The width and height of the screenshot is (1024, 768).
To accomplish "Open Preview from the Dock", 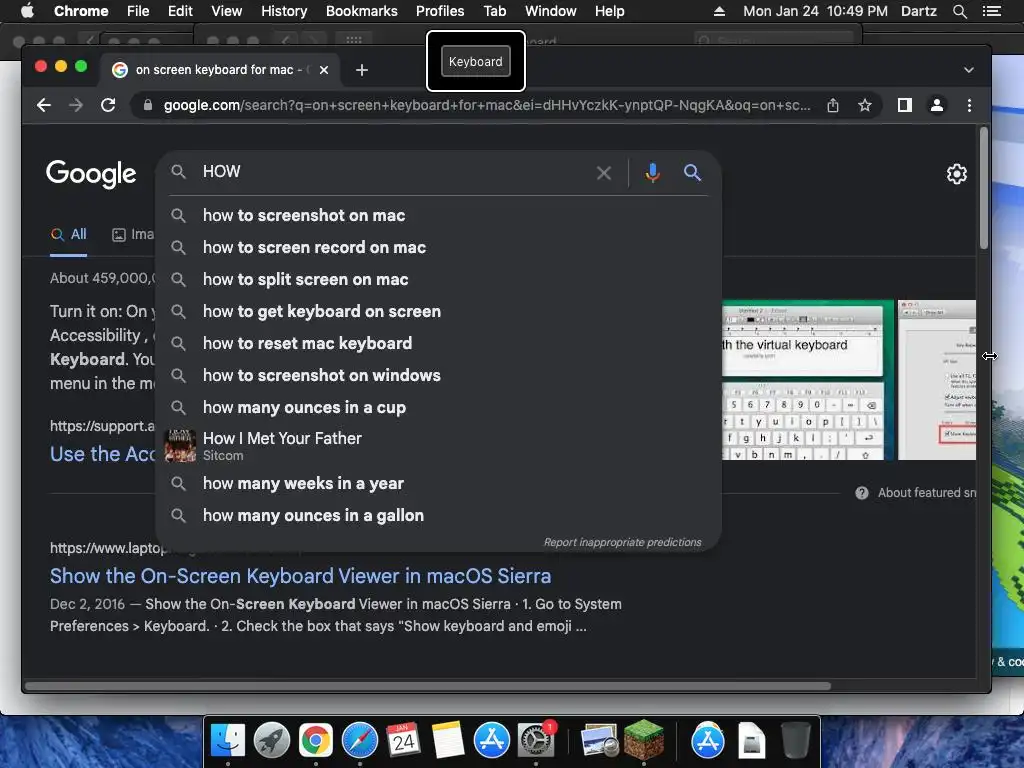I will pos(600,741).
